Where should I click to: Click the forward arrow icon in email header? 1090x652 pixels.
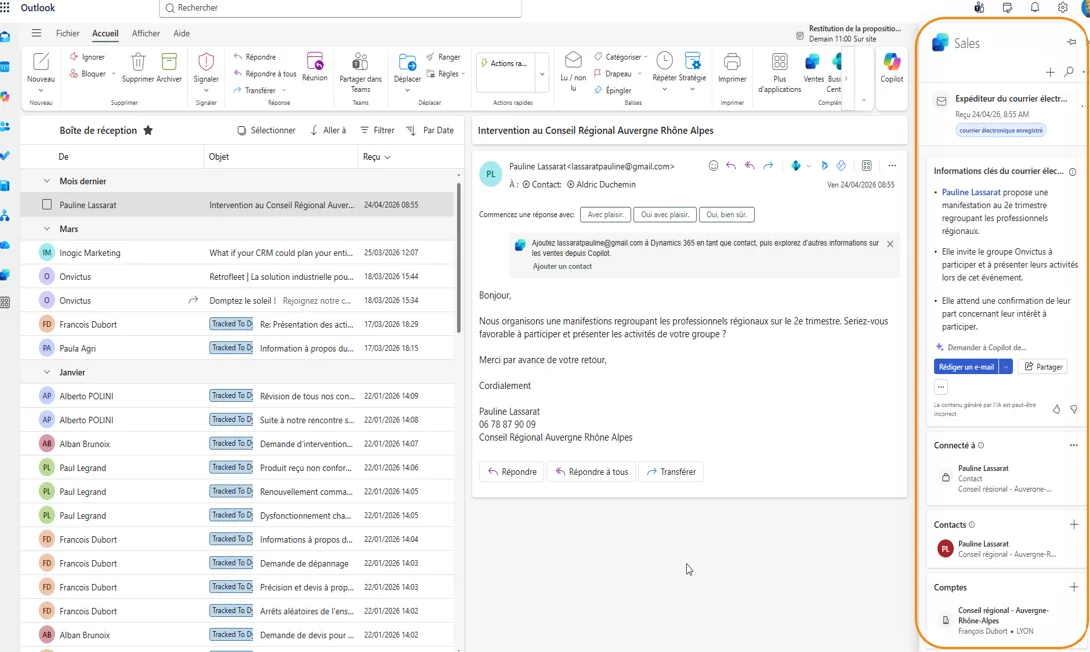pos(768,165)
